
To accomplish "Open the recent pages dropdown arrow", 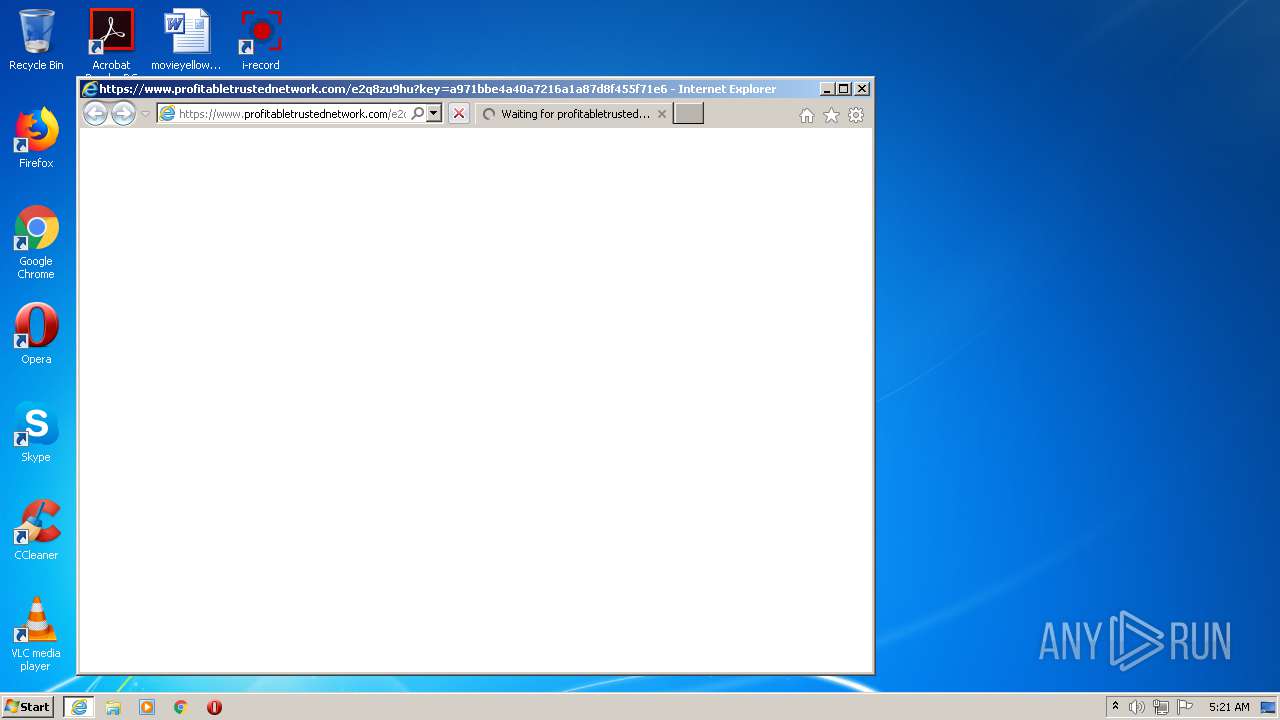I will [x=145, y=114].
